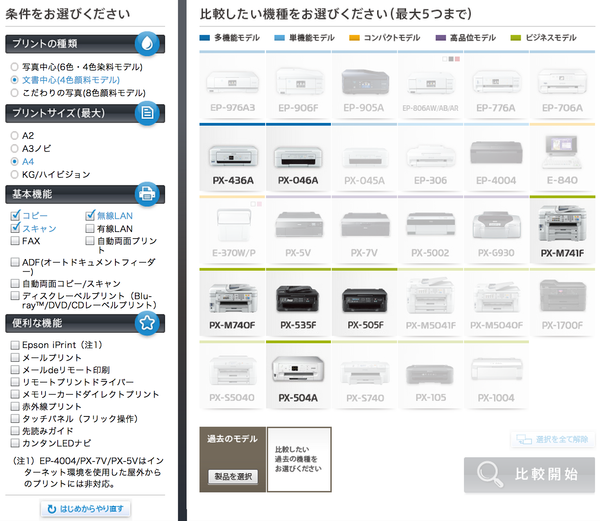This screenshot has width=600, height=521.
Task: Enable 自動両面コピー/スキャン checkbox
Action: (x=15, y=283)
